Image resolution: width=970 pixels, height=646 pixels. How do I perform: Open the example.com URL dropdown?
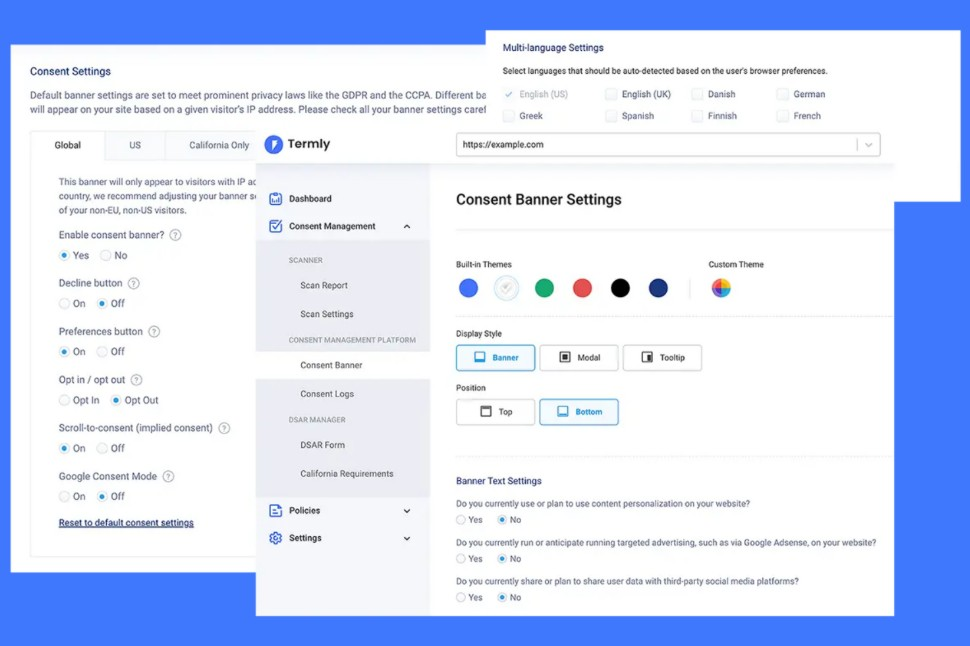click(868, 144)
